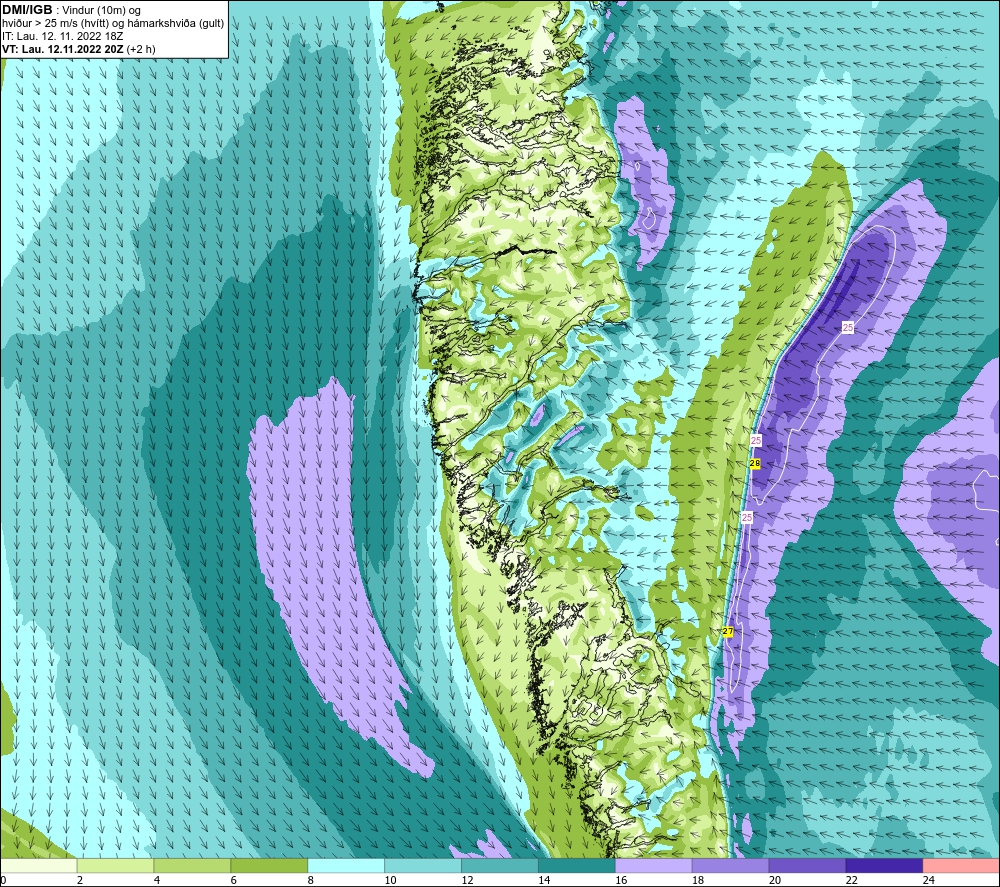
Task: Click the '18' tick label on the color scale
Action: [698, 880]
